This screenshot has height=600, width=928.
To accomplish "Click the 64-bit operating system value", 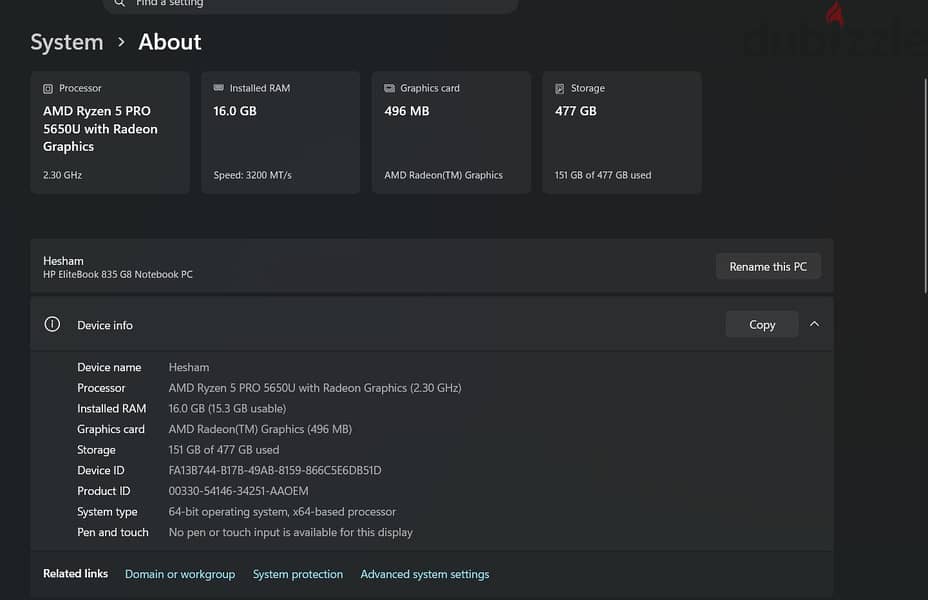I will click(282, 512).
